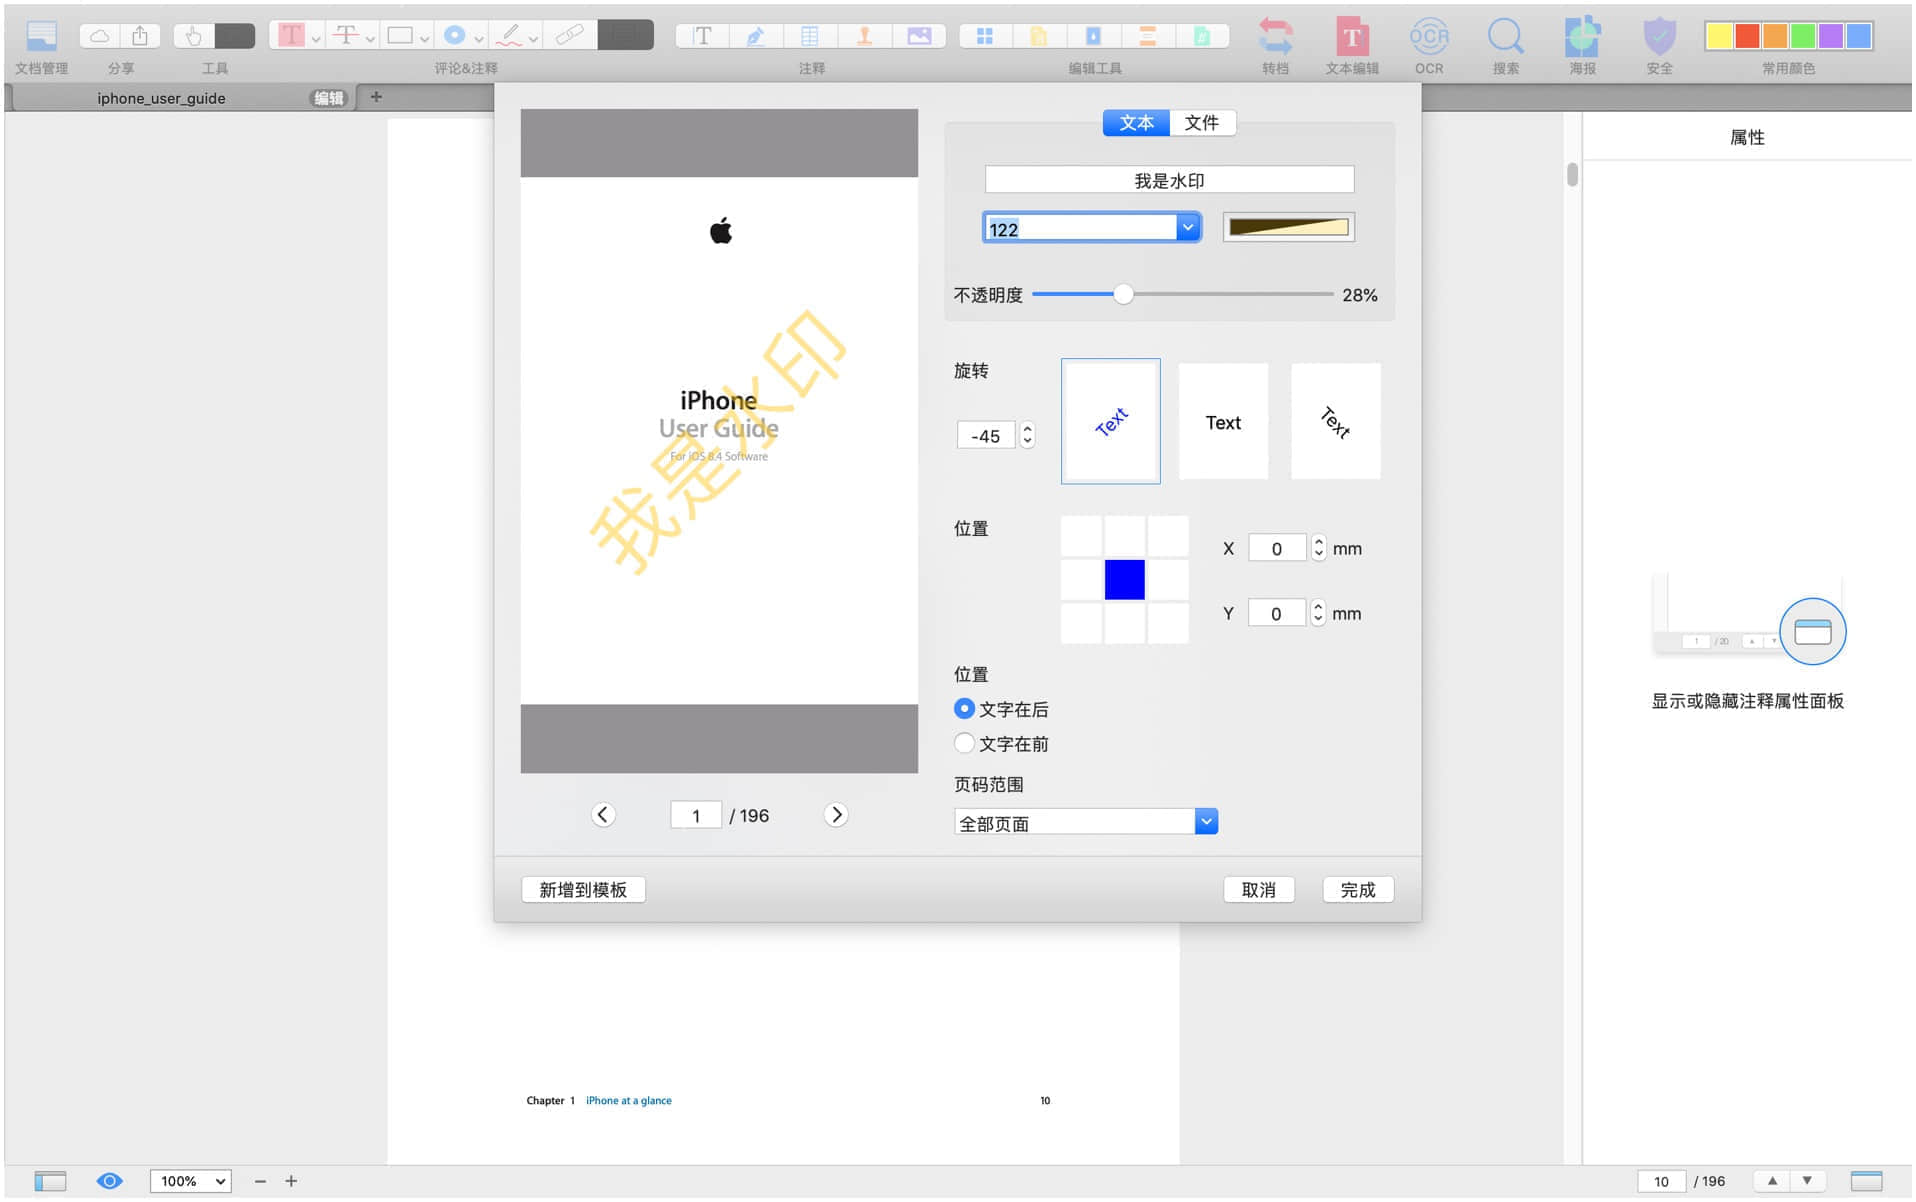The width and height of the screenshot is (1916, 1202).
Task: Select the text box T annotation tool
Action: pos(702,36)
